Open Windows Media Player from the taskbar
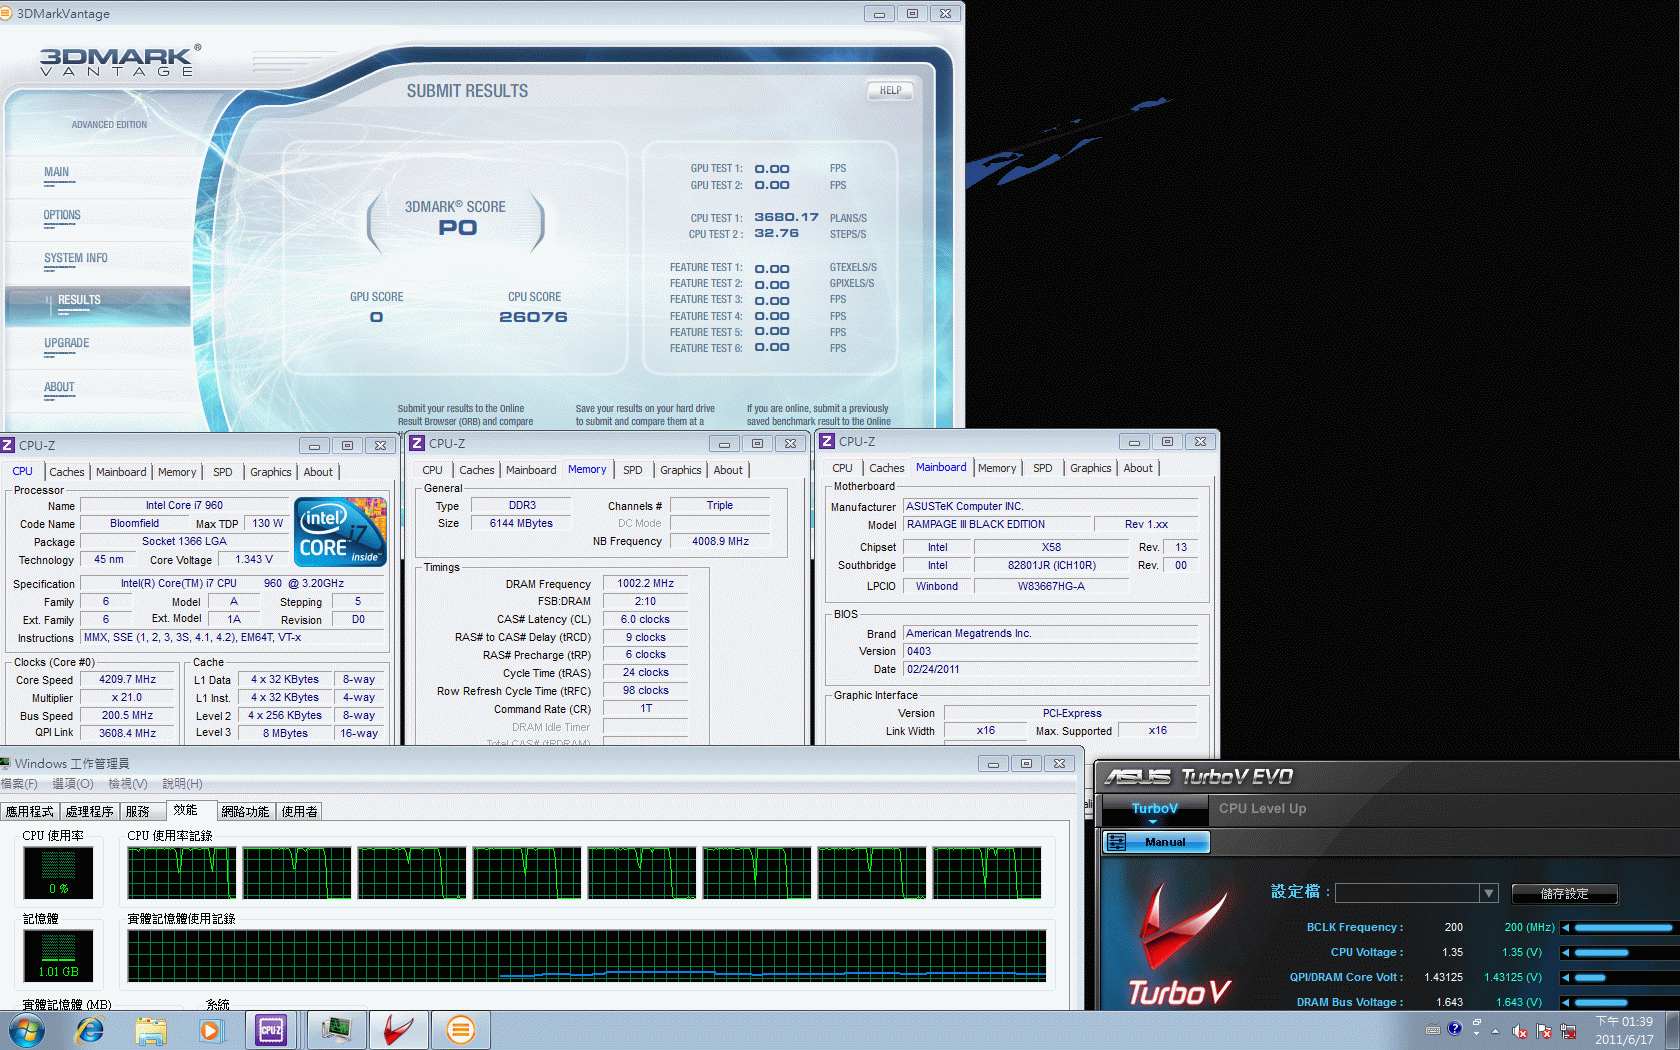Viewport: 1680px width, 1050px height. click(x=210, y=1030)
